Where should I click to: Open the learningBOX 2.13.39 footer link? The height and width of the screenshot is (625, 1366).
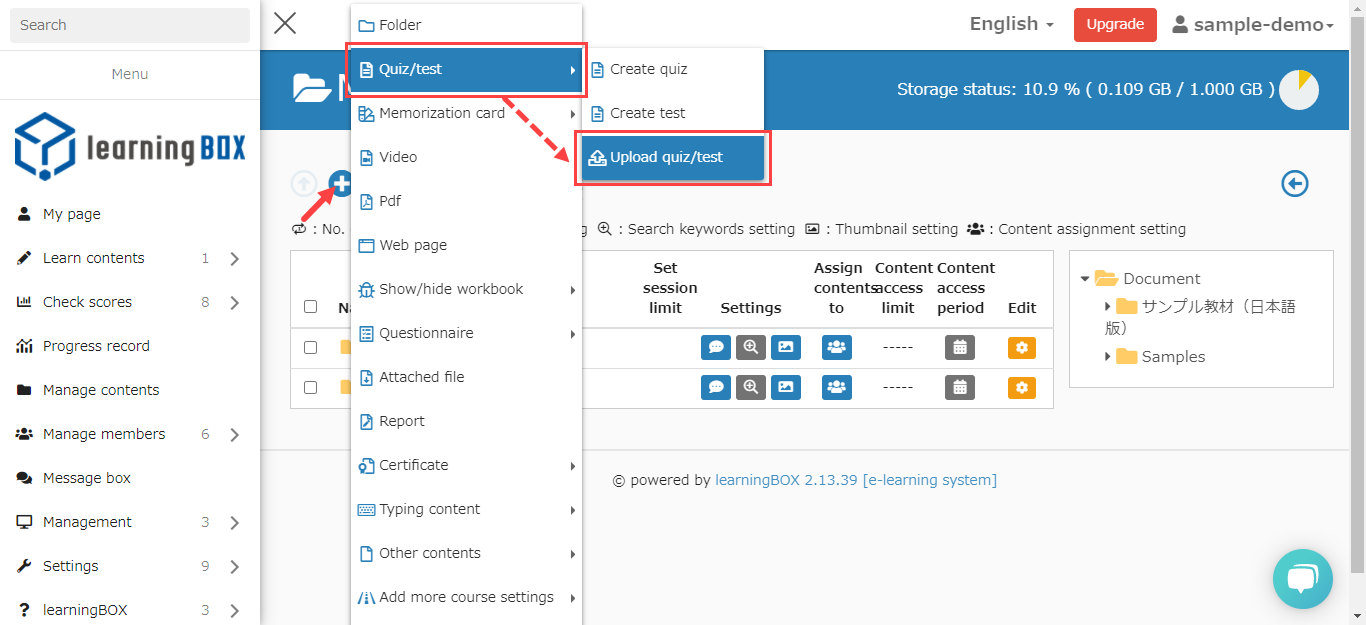(786, 480)
